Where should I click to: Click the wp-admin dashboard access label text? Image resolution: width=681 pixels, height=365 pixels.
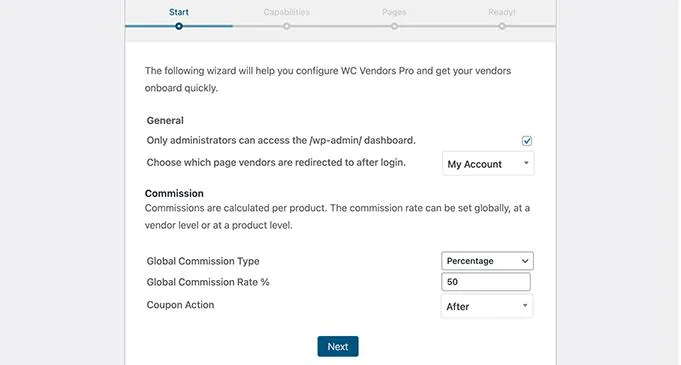pyautogui.click(x=281, y=140)
